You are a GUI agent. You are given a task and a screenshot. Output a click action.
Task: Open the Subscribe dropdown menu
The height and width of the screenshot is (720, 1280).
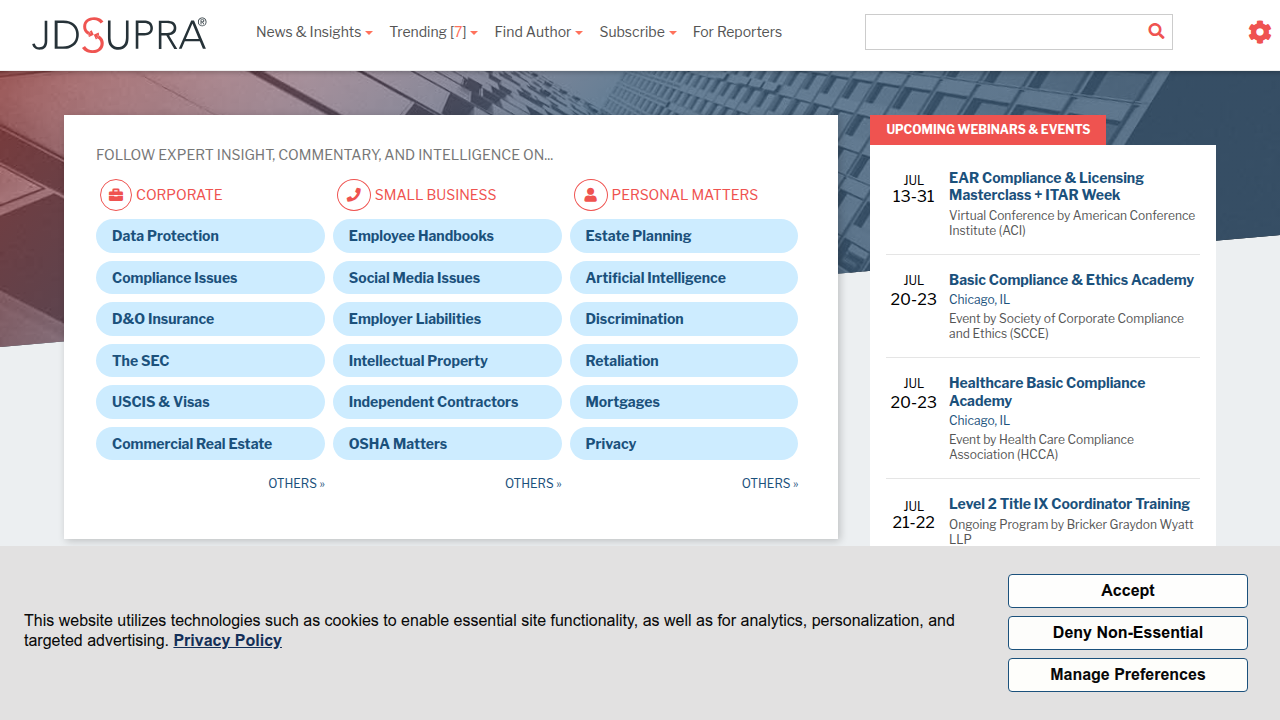(x=638, y=32)
